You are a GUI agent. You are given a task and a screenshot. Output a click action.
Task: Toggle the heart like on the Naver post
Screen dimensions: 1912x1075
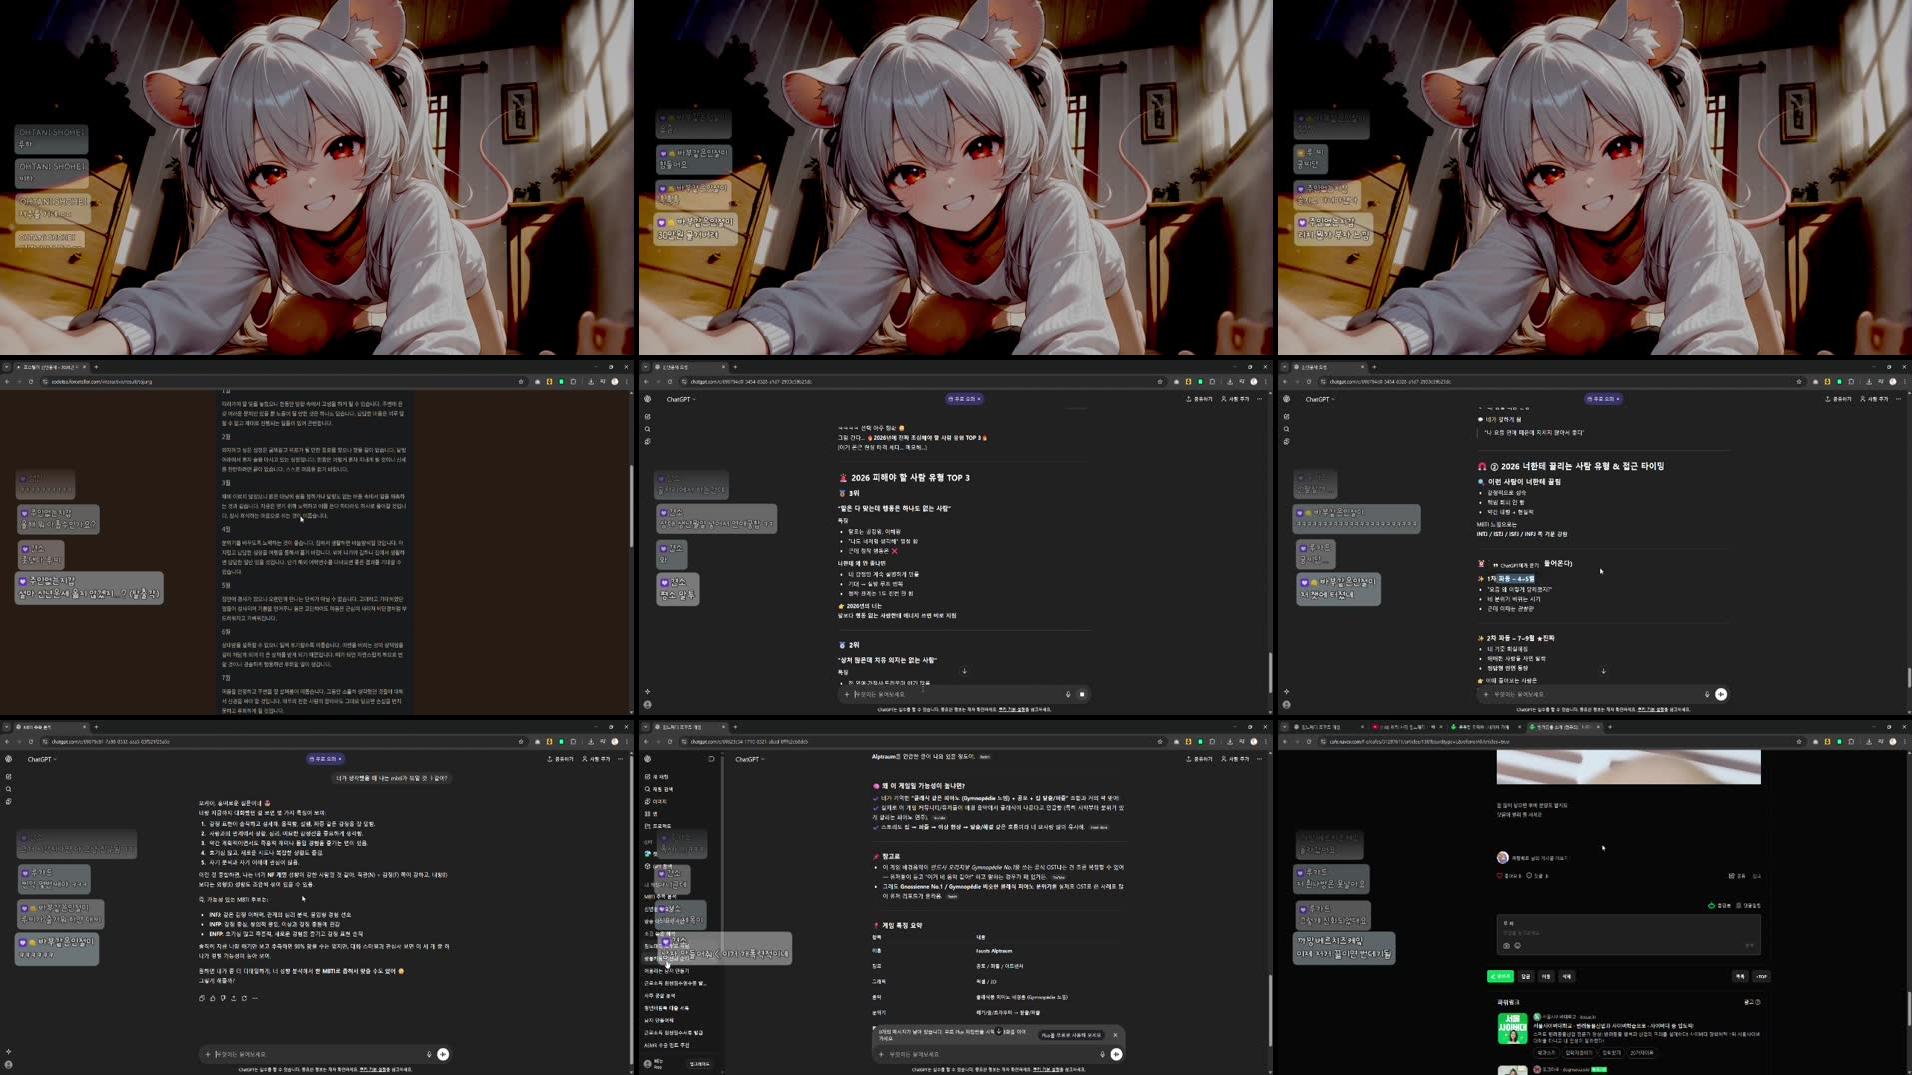1499,875
